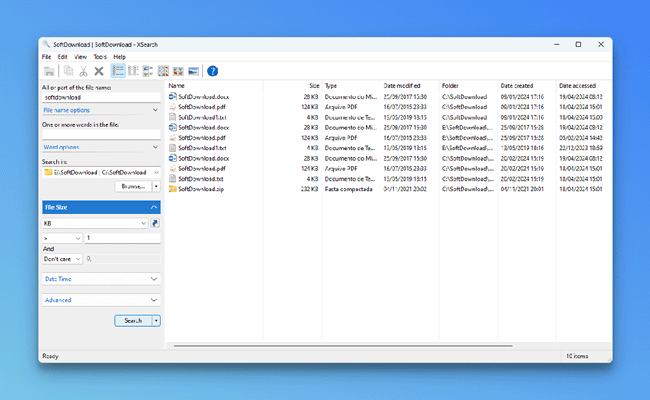Click the Browse... button
The width and height of the screenshot is (650, 400).
[133, 187]
